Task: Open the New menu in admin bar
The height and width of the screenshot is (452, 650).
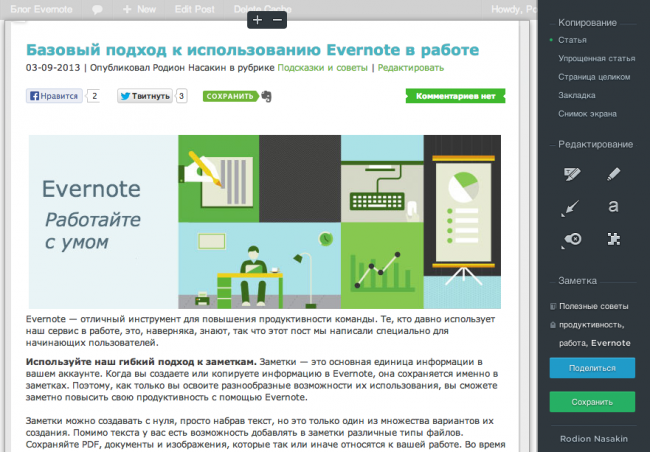Action: [140, 10]
